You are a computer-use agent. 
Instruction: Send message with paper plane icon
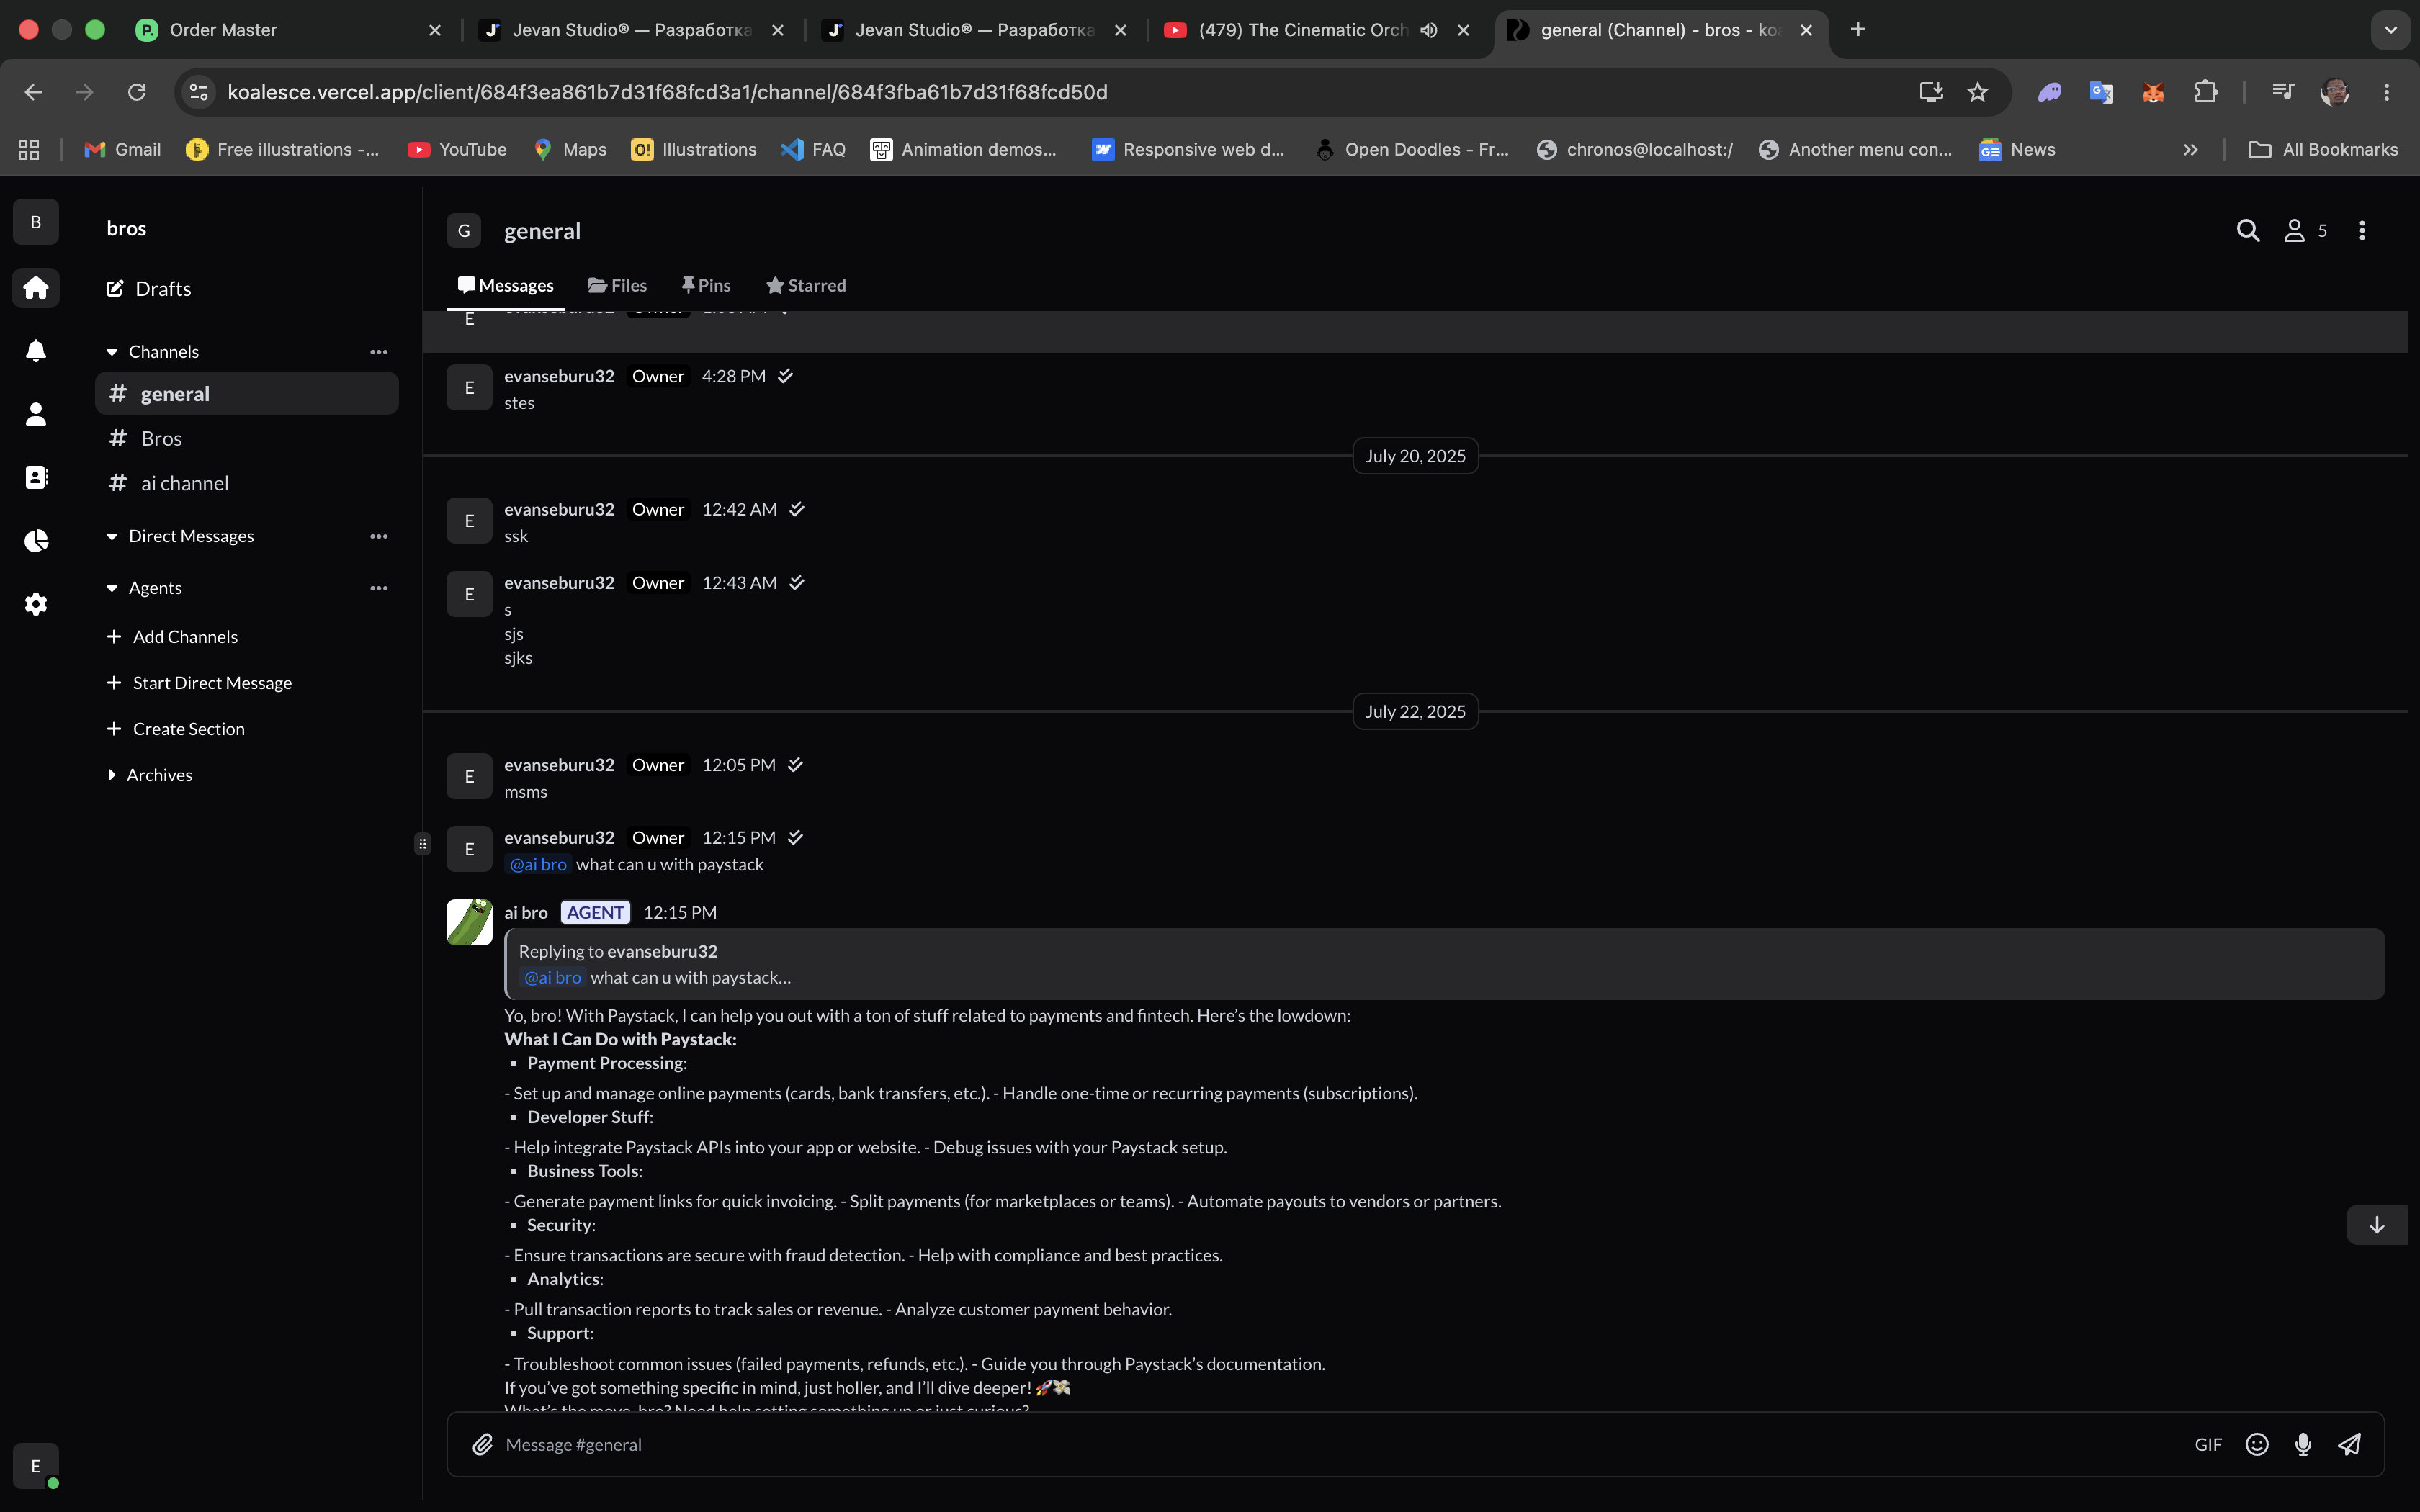tap(2349, 1444)
